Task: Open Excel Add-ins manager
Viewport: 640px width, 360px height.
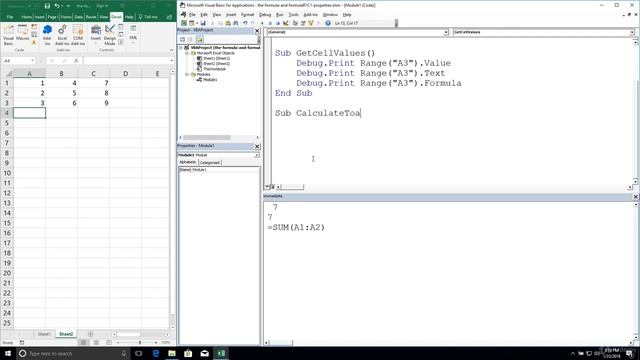Action: tap(62, 35)
